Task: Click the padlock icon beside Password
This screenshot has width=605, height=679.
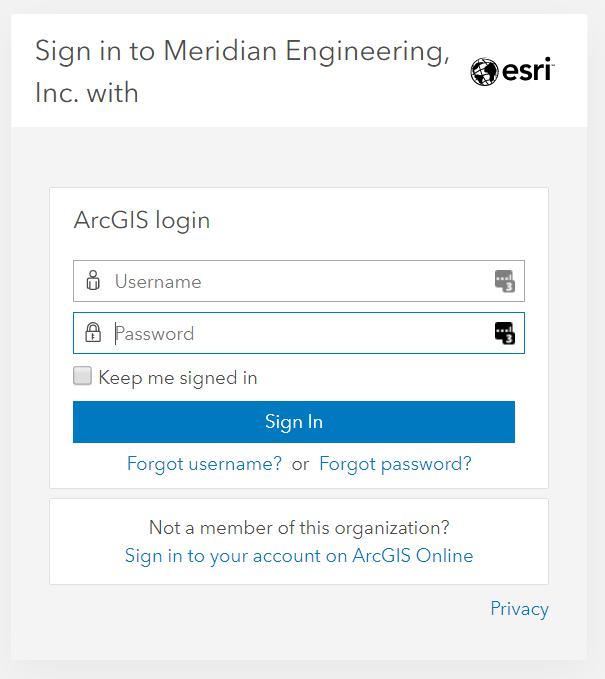Action: click(x=93, y=333)
